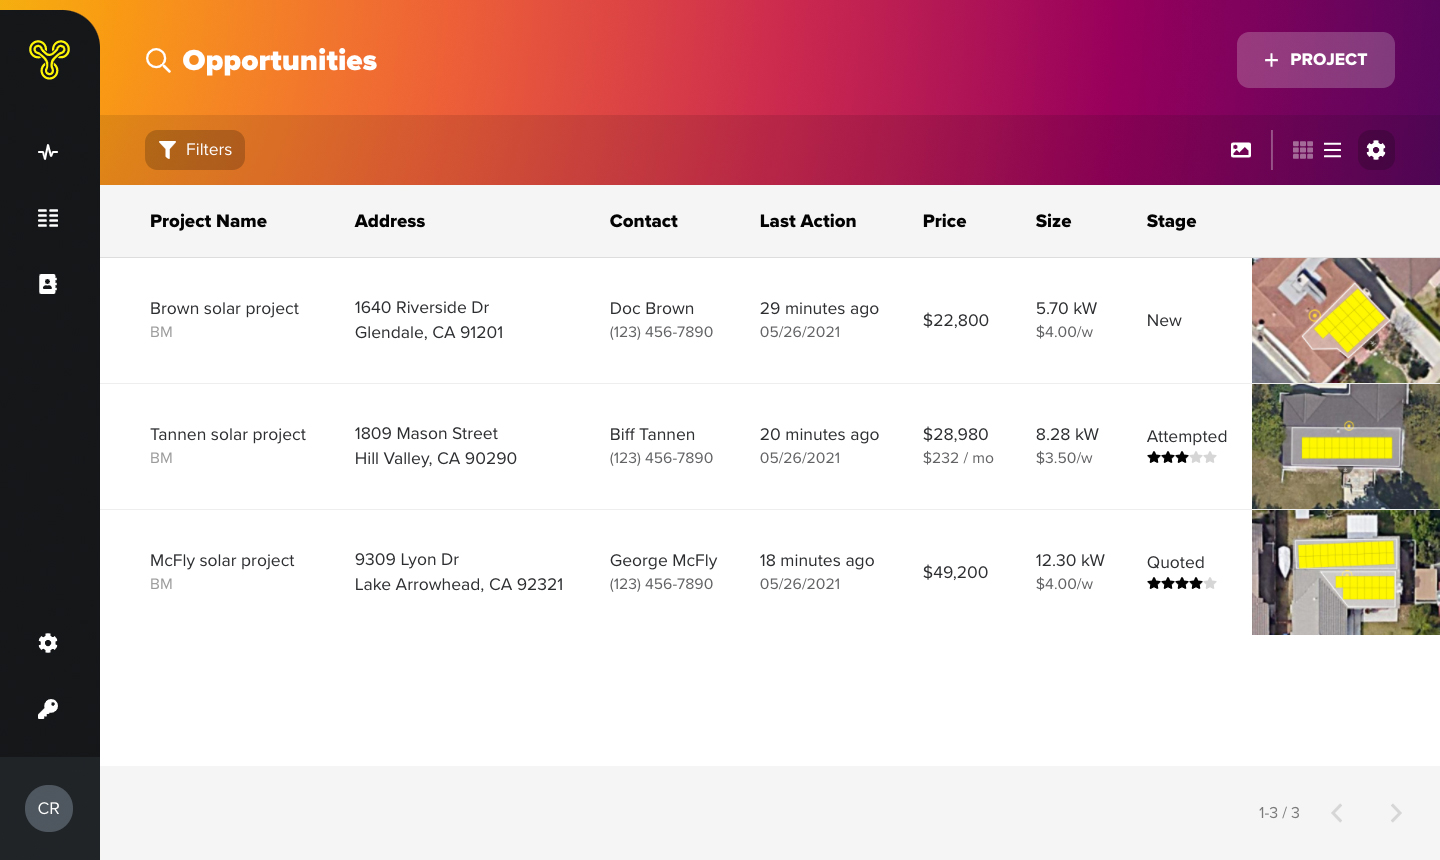Sort the table by the Price column
Image resolution: width=1440 pixels, height=860 pixels.
[944, 221]
